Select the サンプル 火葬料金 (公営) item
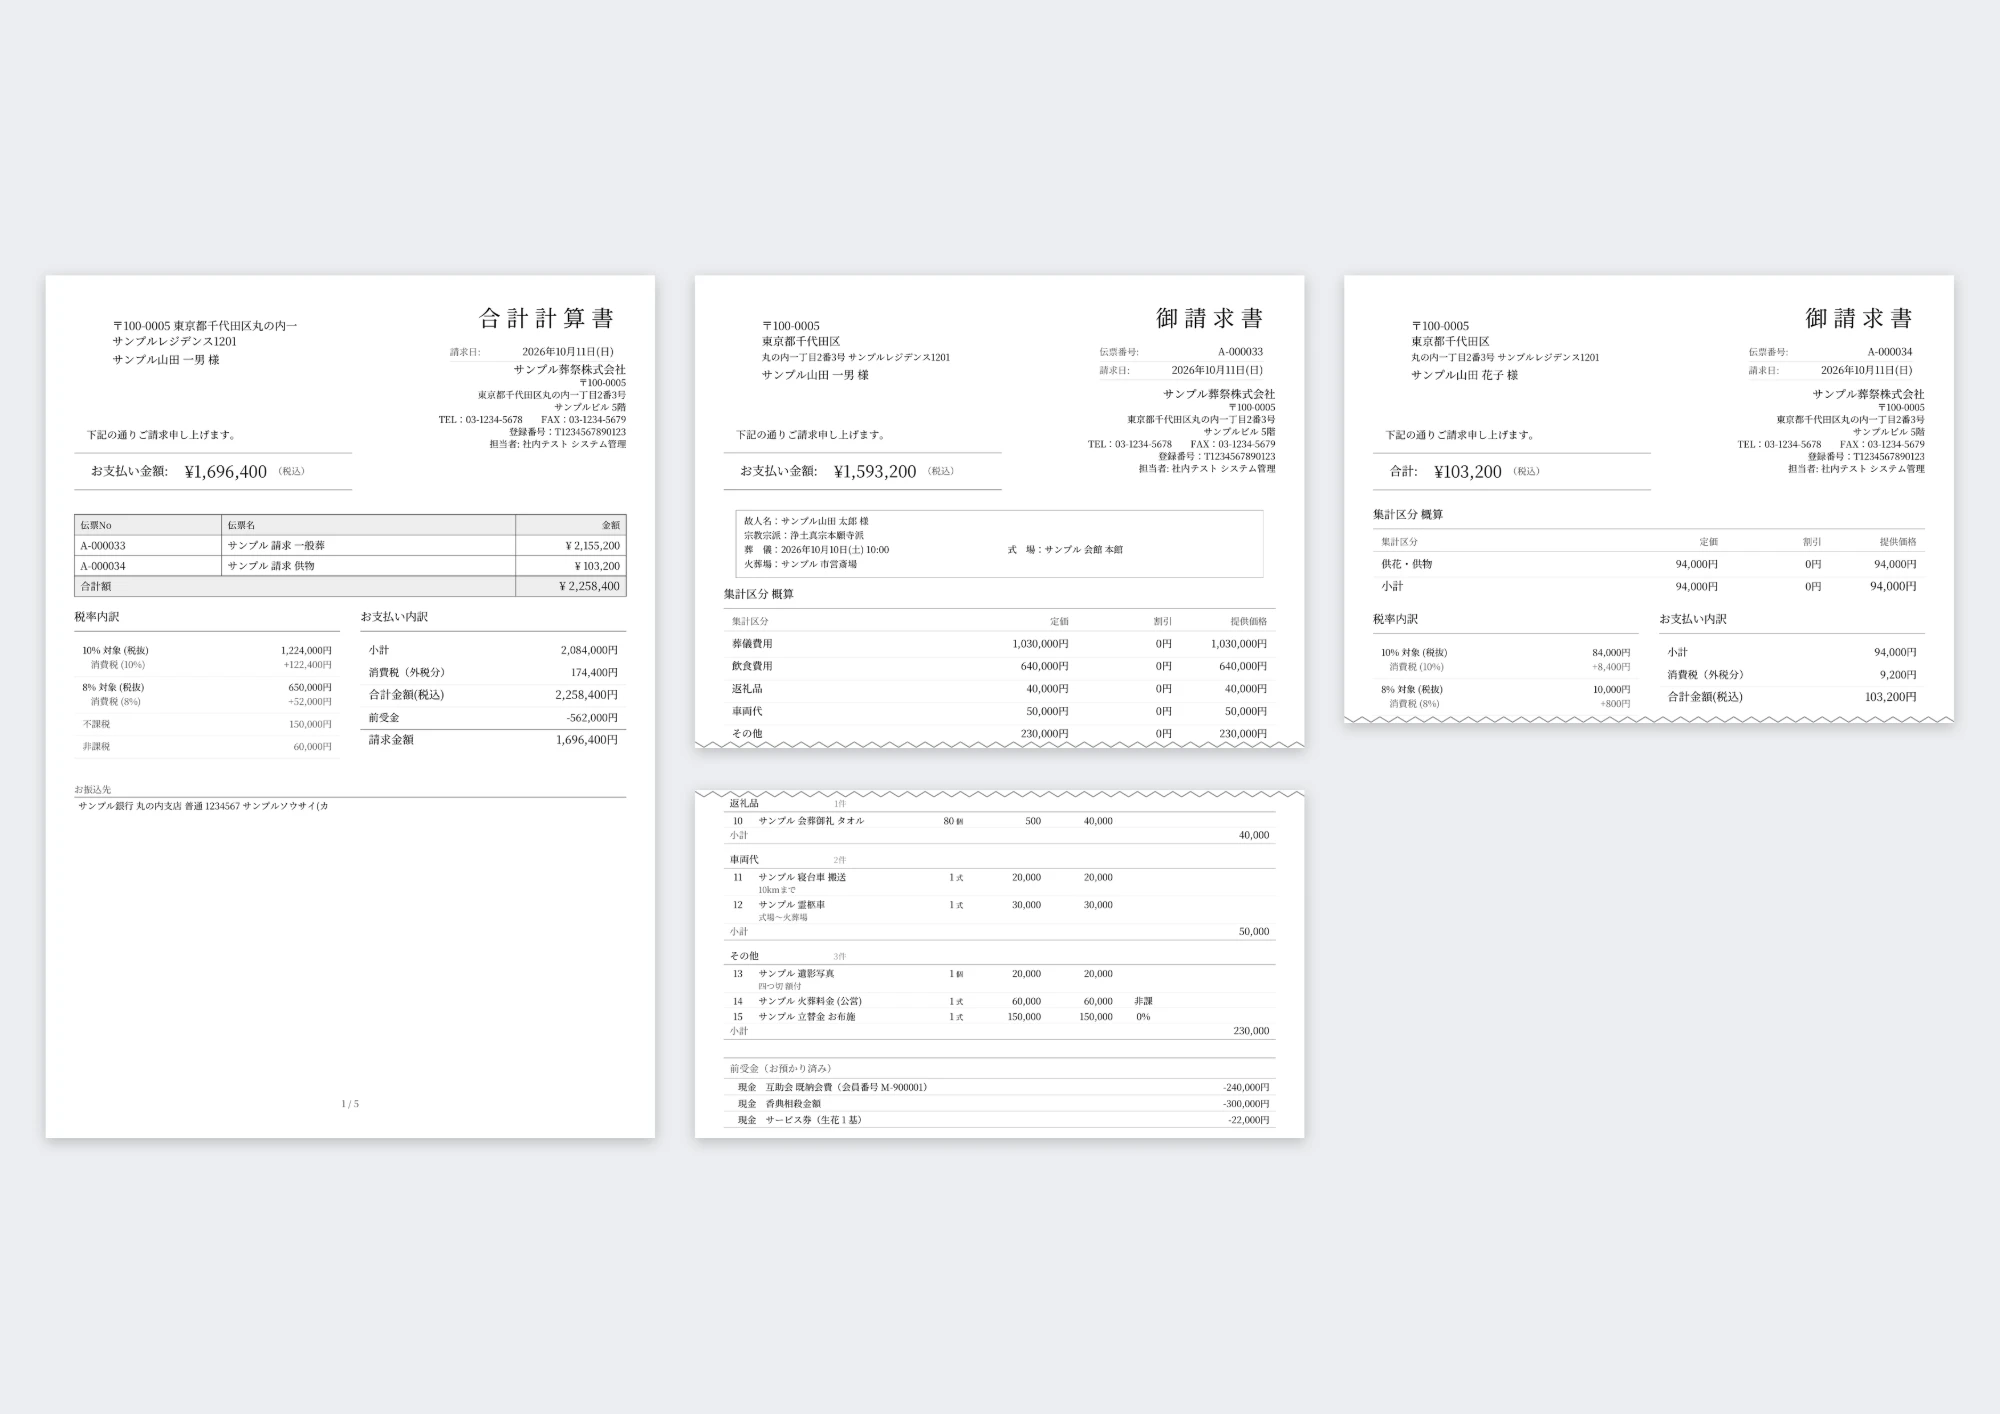 click(810, 1001)
